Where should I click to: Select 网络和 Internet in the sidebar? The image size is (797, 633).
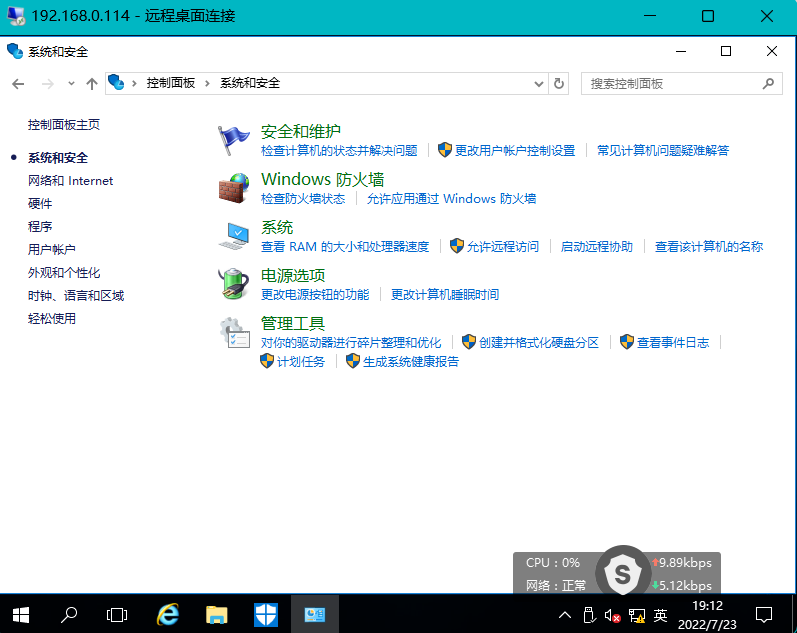[70, 180]
